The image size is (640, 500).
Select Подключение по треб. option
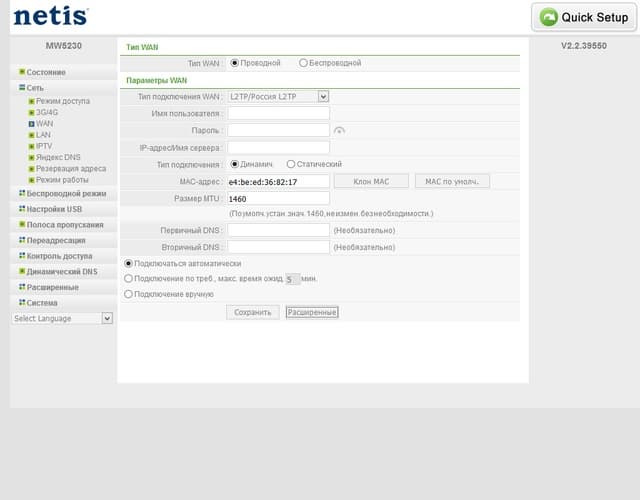coord(128,279)
